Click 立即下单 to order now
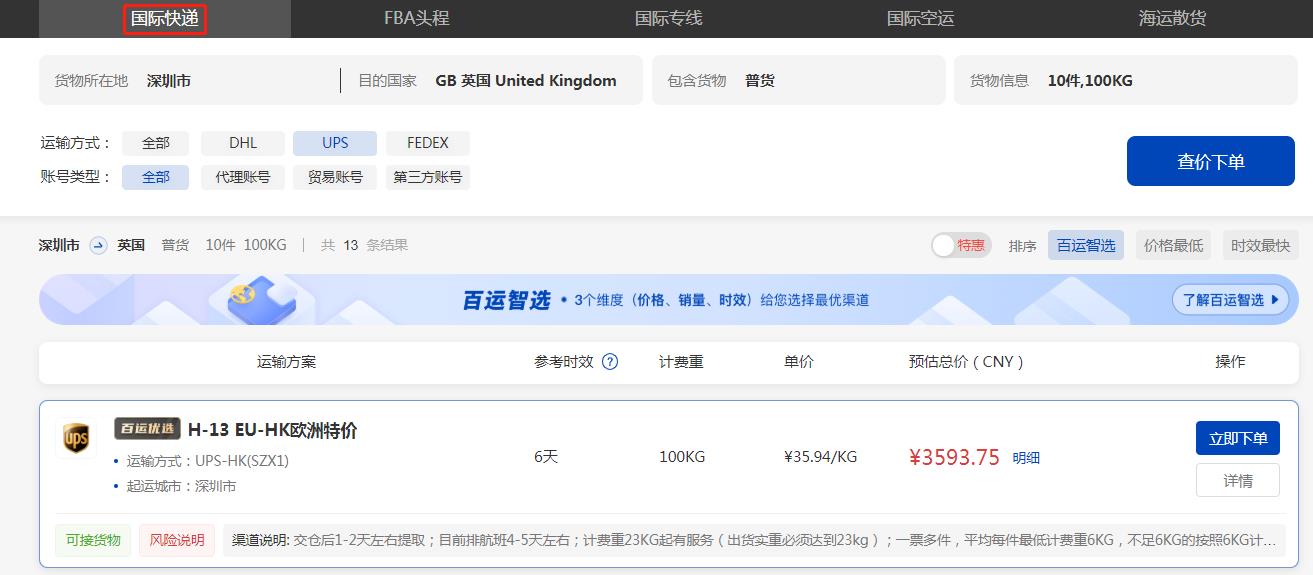 point(1237,438)
